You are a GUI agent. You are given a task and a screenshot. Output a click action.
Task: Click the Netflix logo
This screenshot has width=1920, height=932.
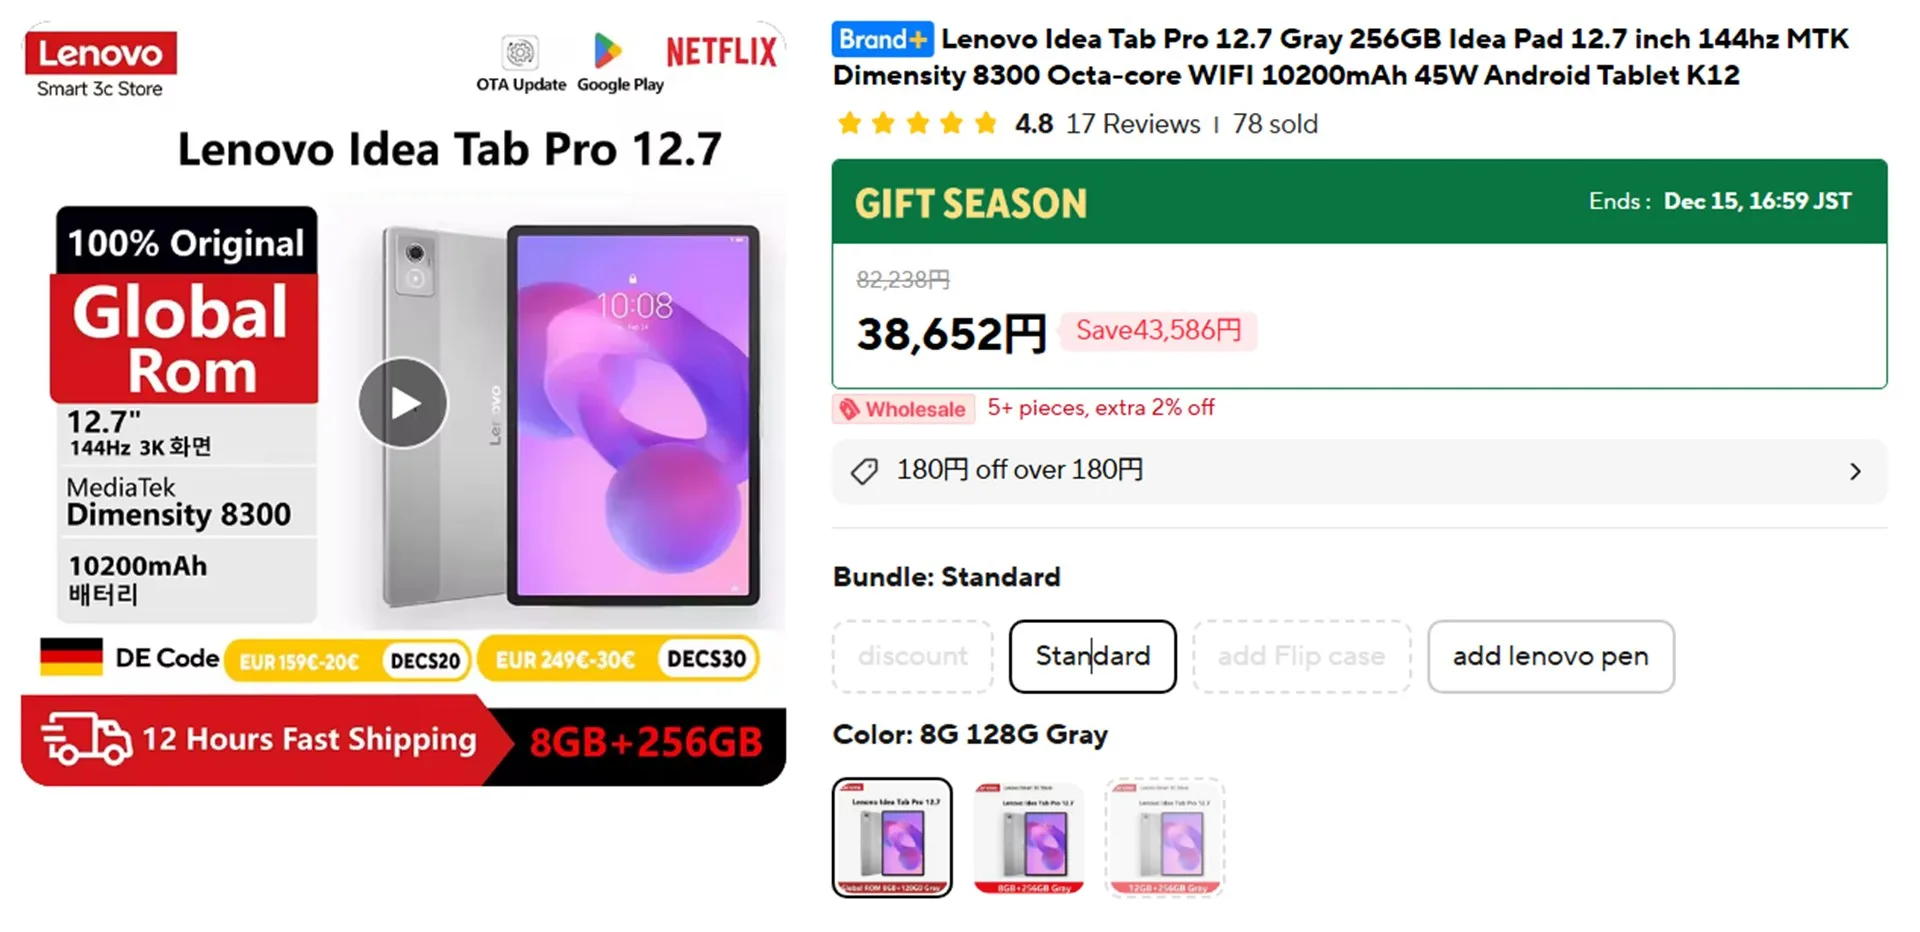tap(721, 52)
